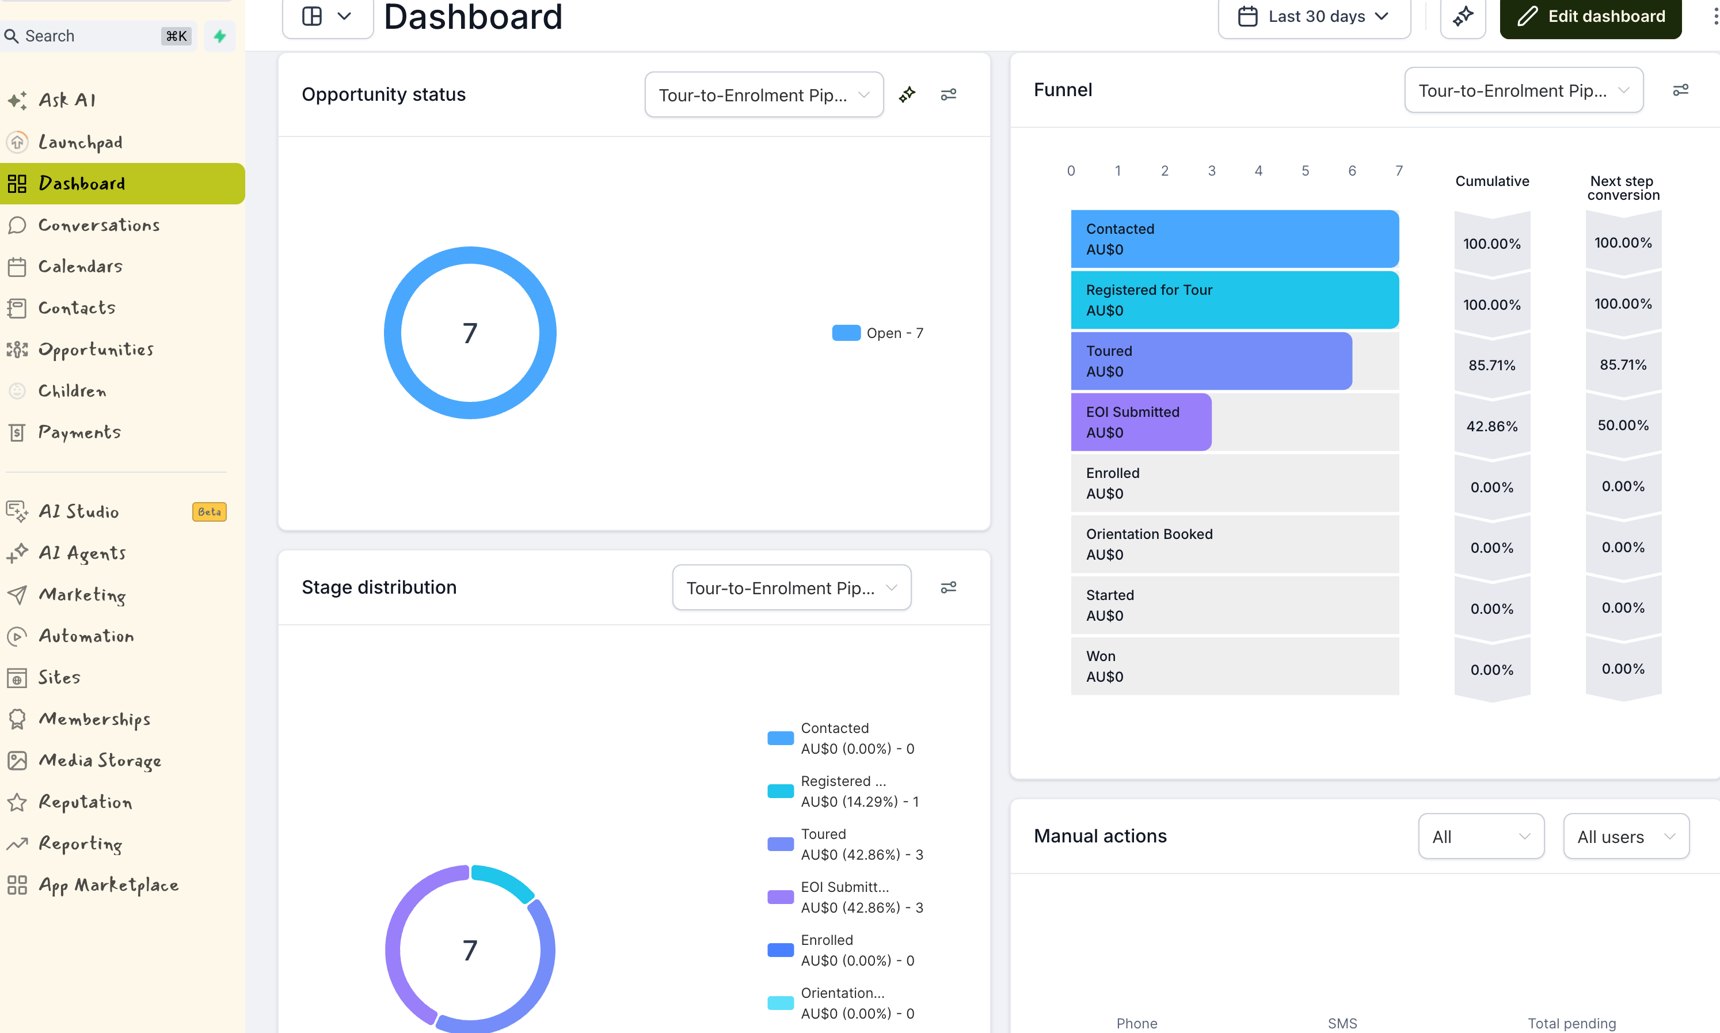Open Funnel pipeline dropdown

[x=1524, y=91]
